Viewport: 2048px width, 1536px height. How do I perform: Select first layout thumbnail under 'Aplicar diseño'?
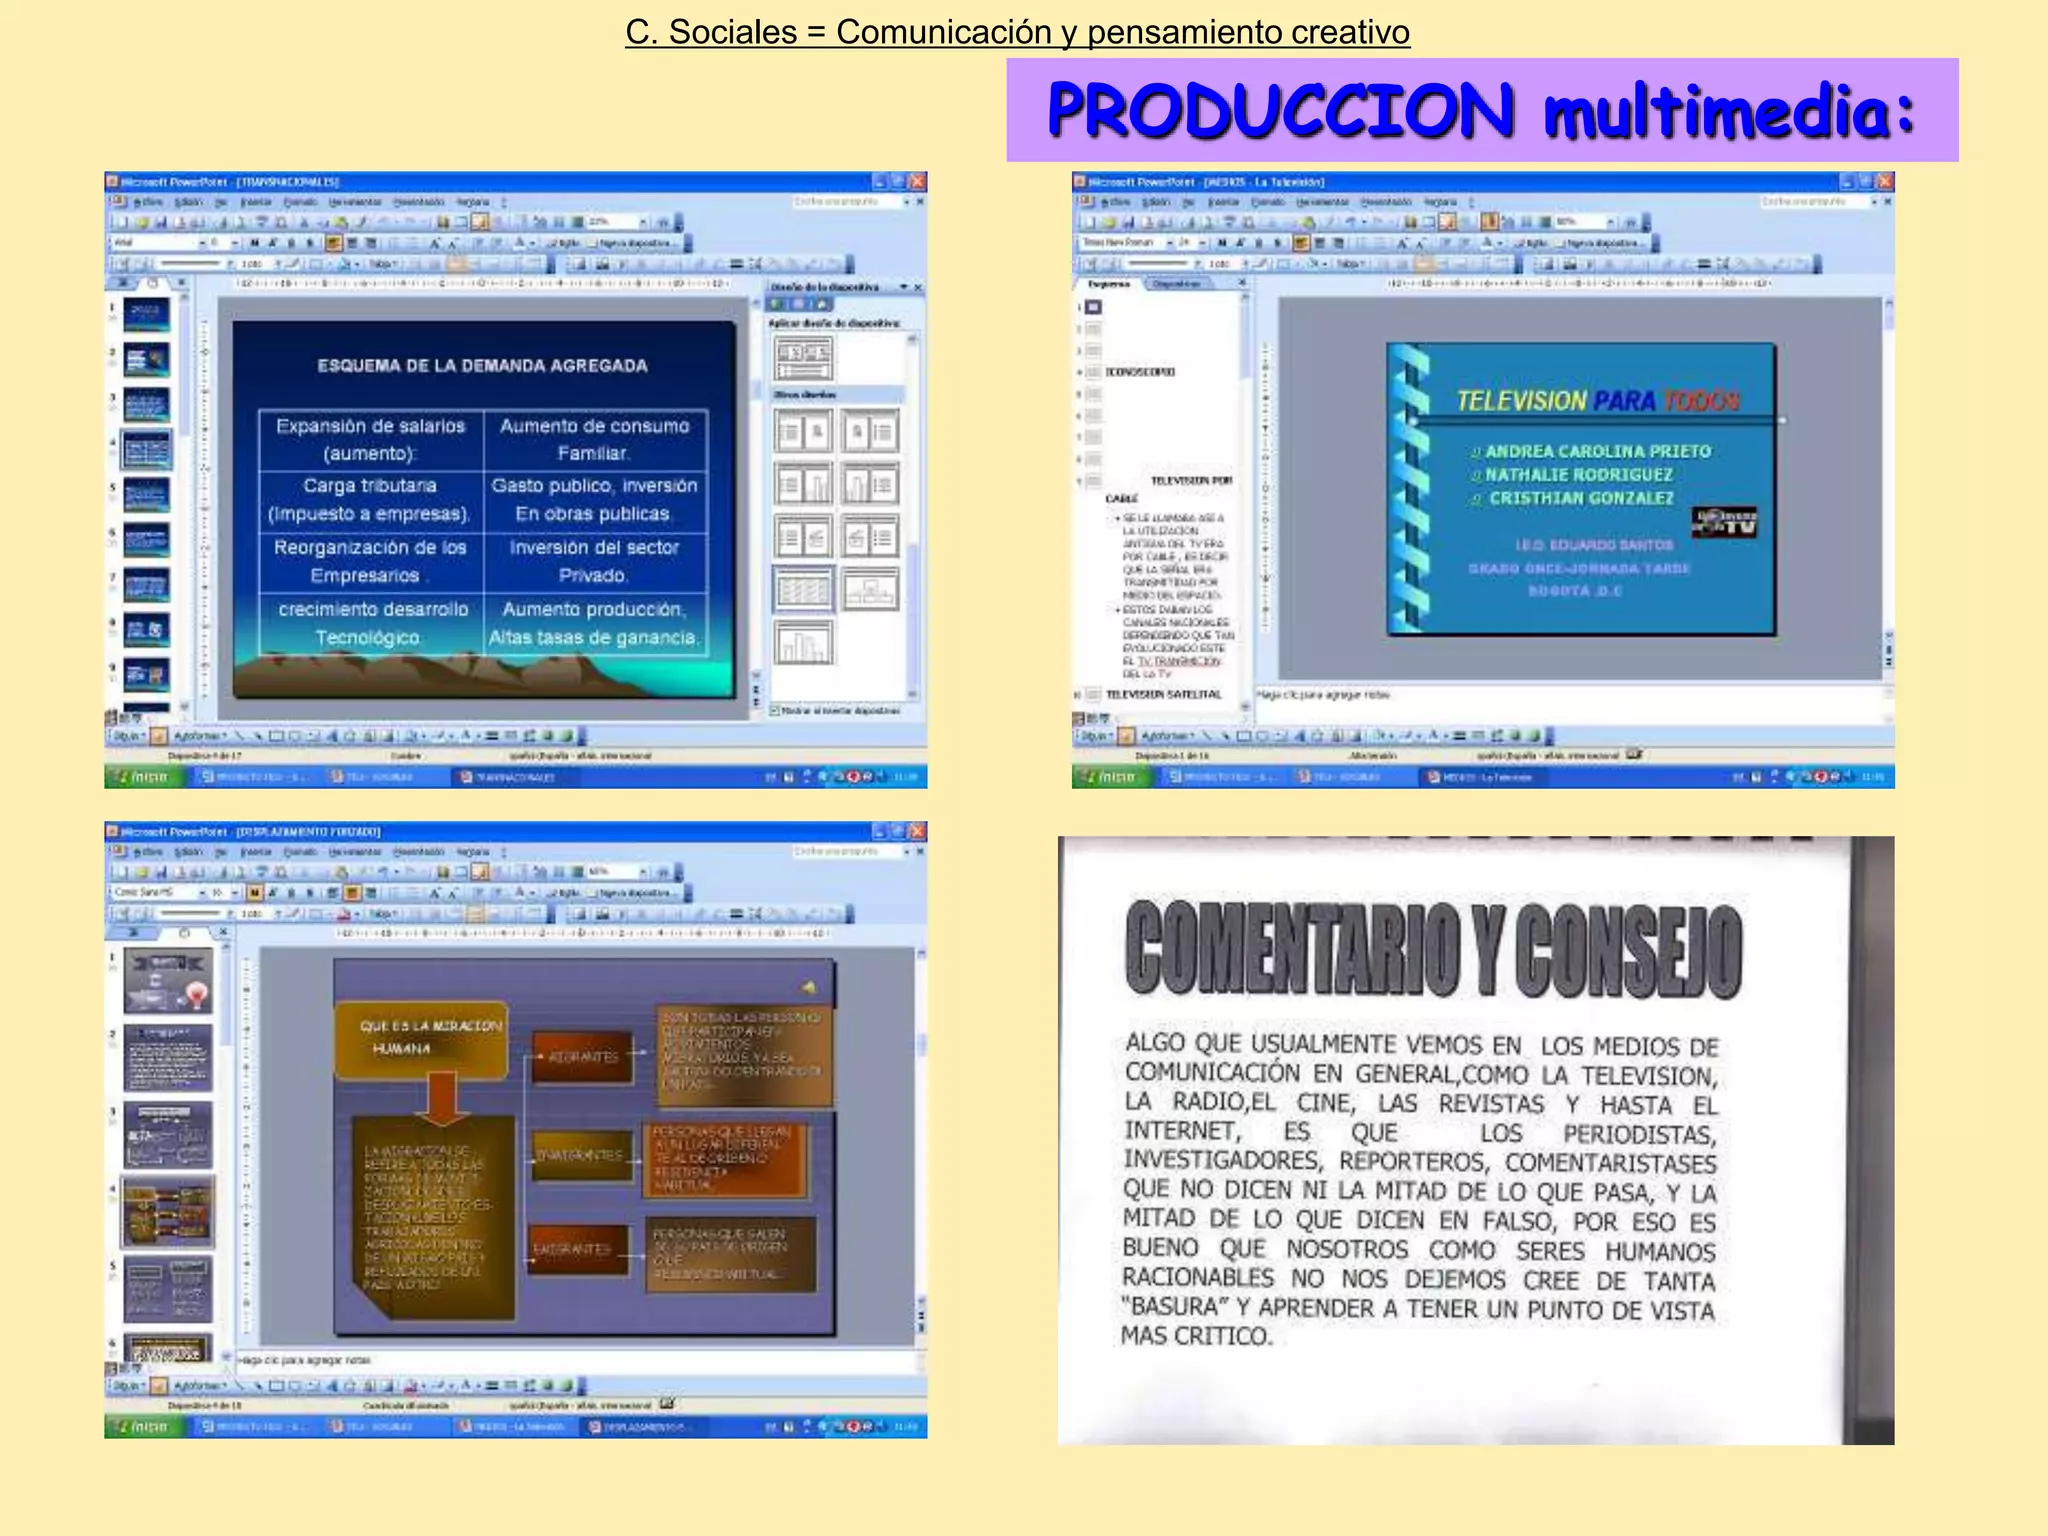pyautogui.click(x=804, y=357)
